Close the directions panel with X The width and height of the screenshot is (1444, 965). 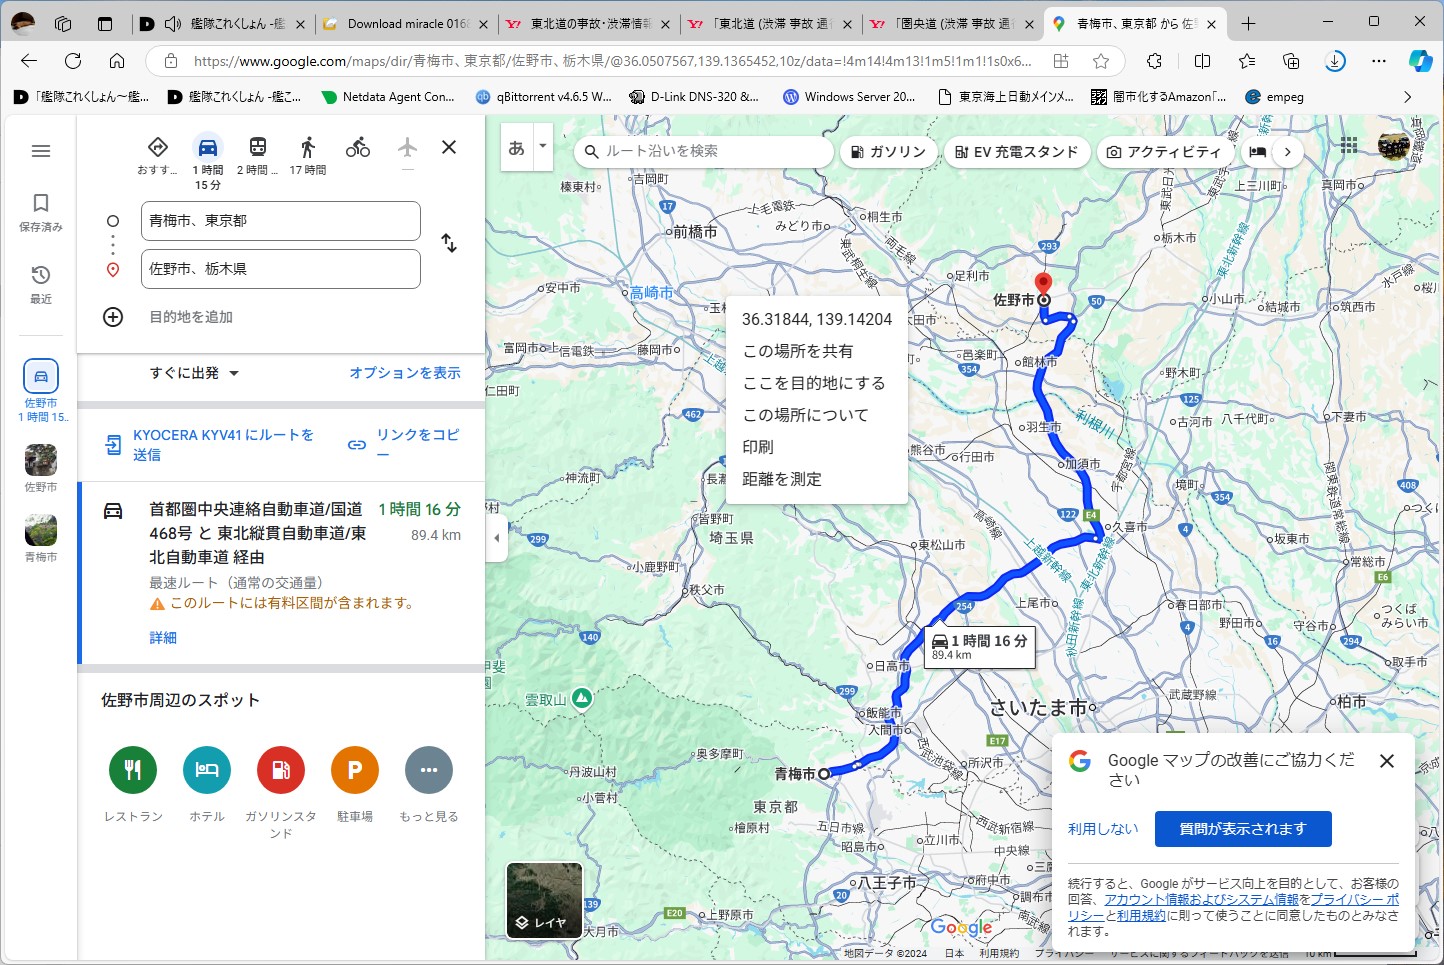(x=449, y=147)
